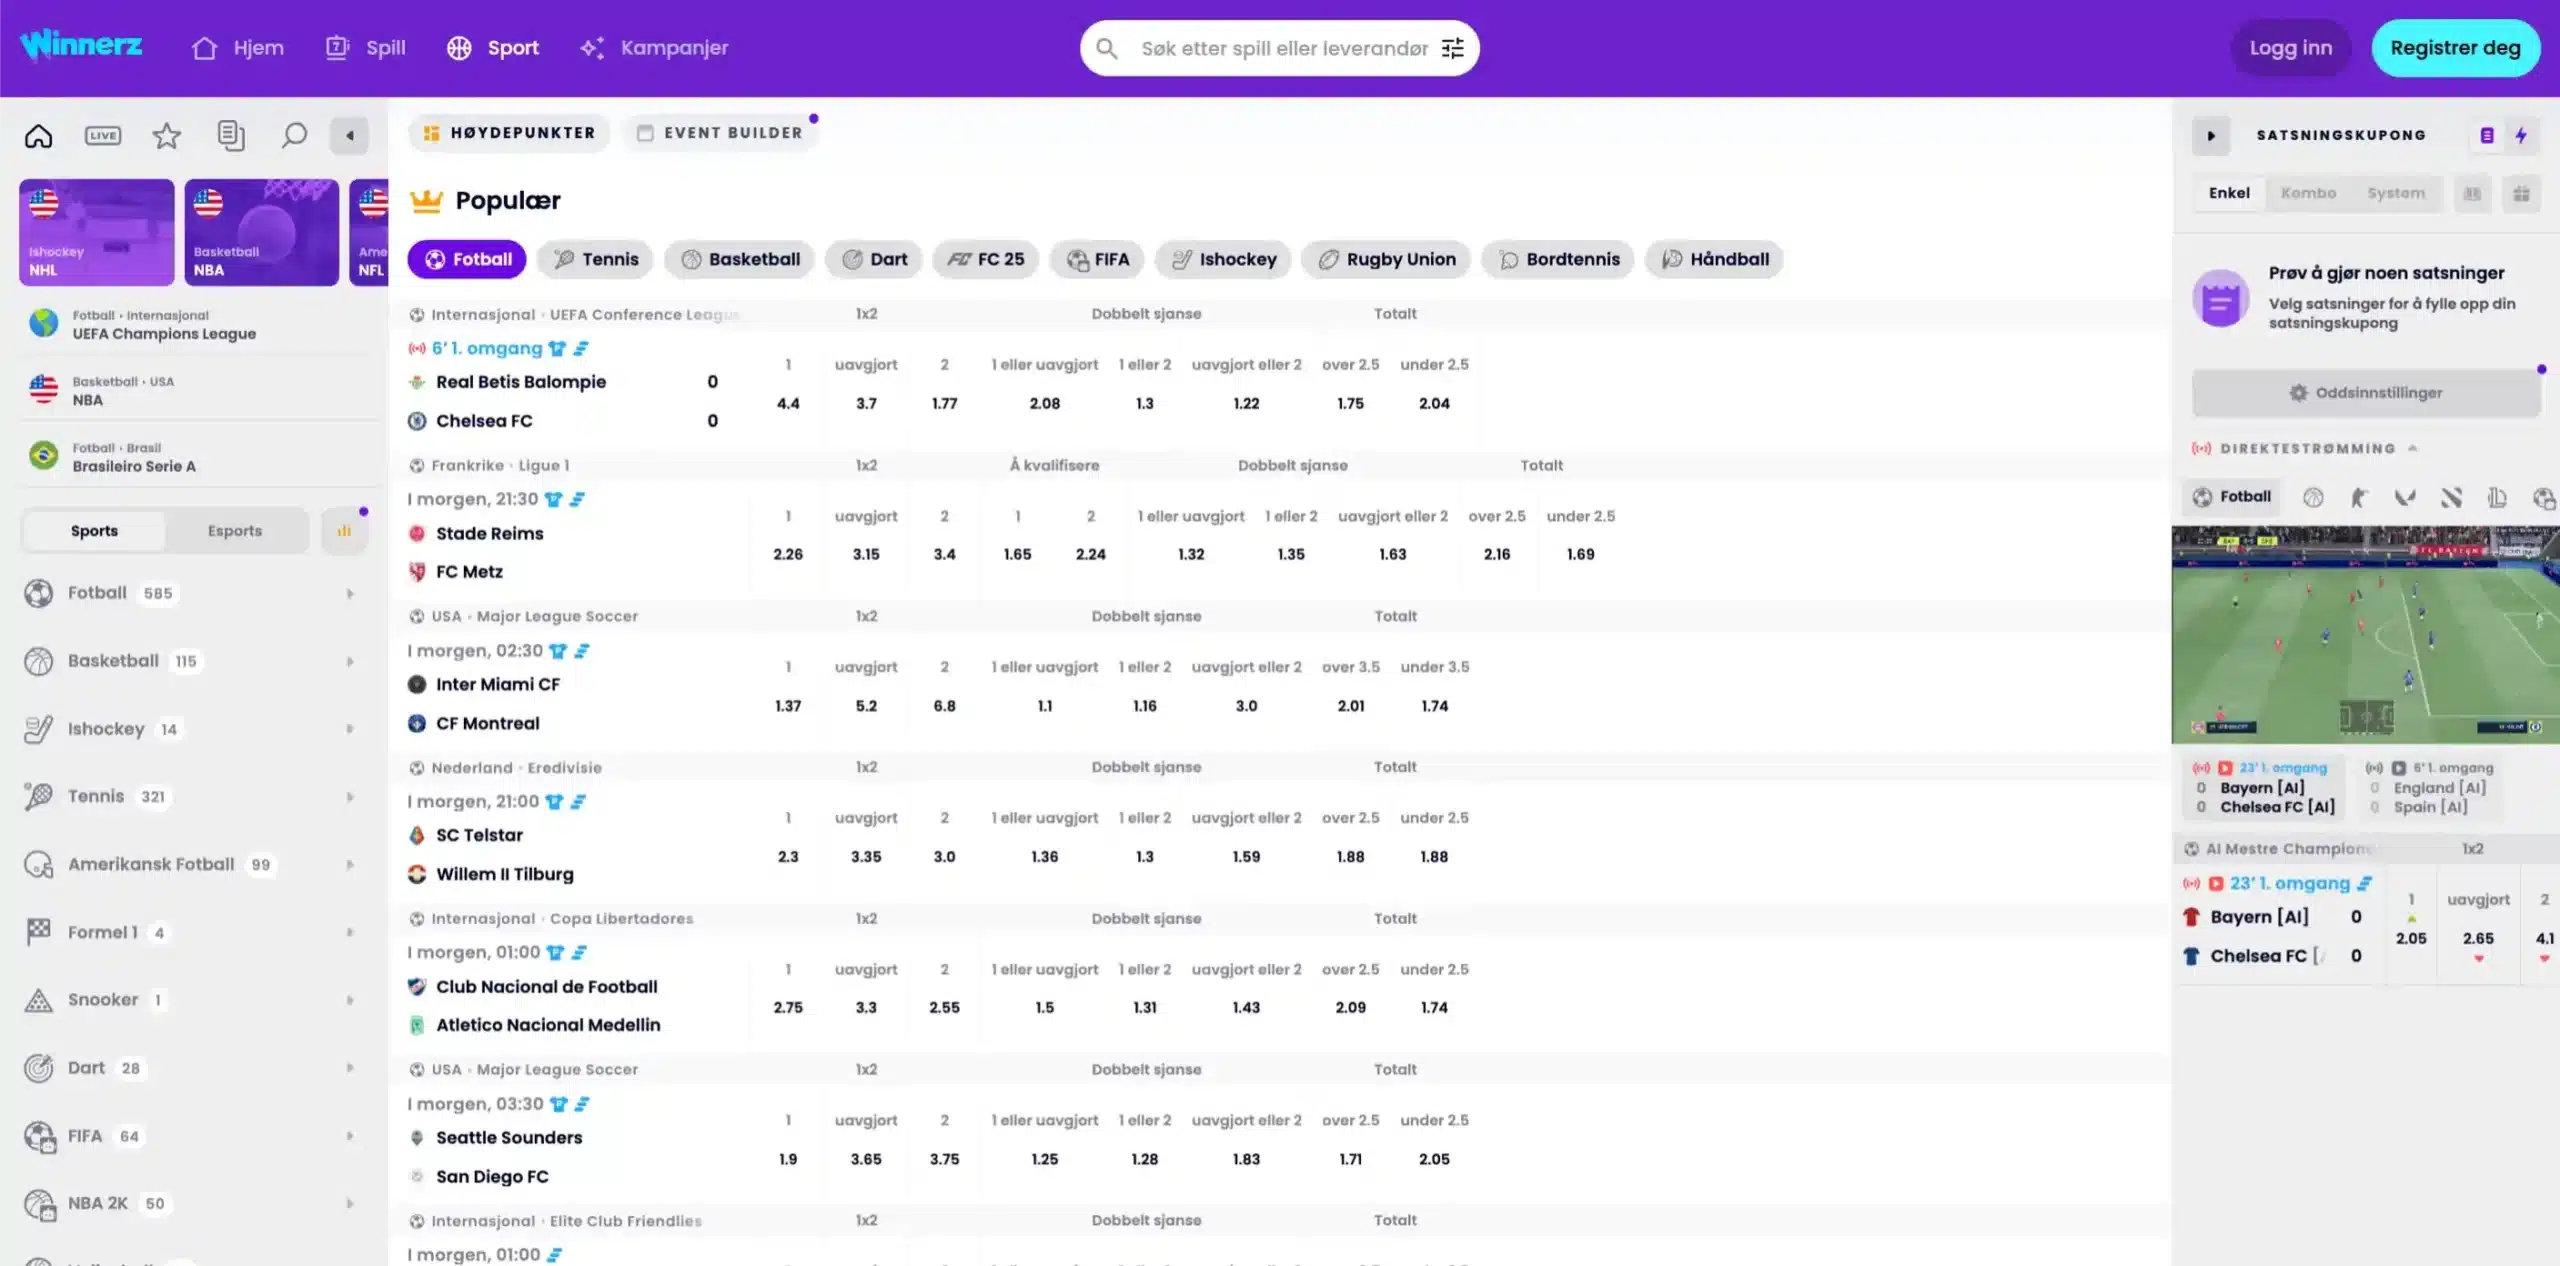Screen dimensions: 2560x1266
Task: Open statistics icon for SC Telstar match
Action: coord(578,802)
